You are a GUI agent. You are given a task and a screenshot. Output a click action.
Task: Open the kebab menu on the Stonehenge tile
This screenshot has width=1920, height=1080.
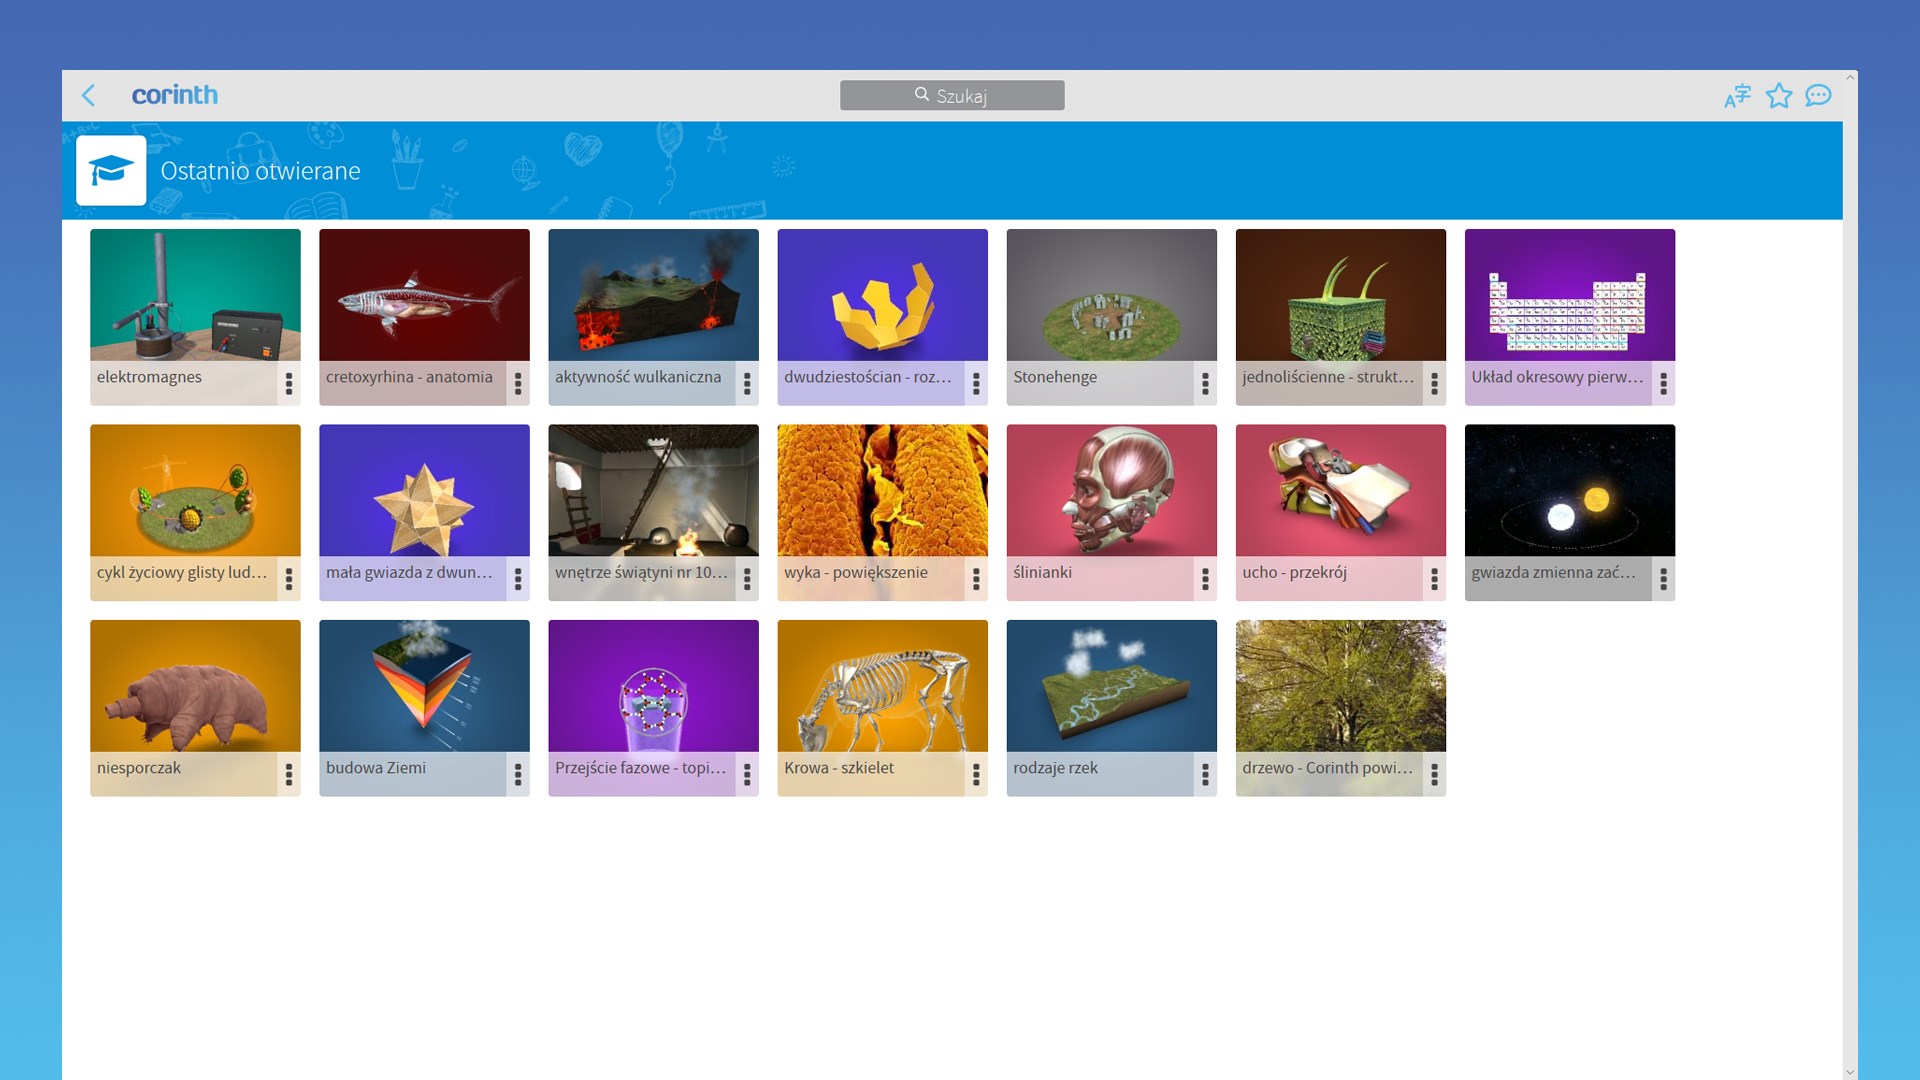point(1205,383)
